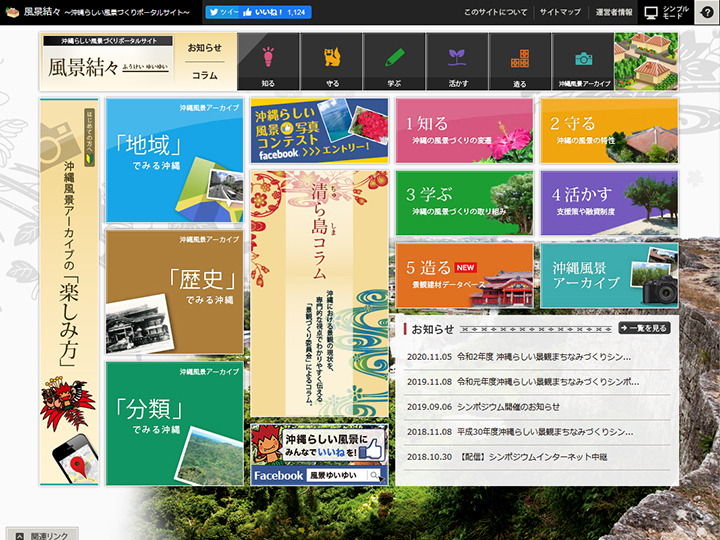Open 2019.09.06 シンポジウム開催のお知らせ
720x540 pixels.
click(x=537, y=407)
